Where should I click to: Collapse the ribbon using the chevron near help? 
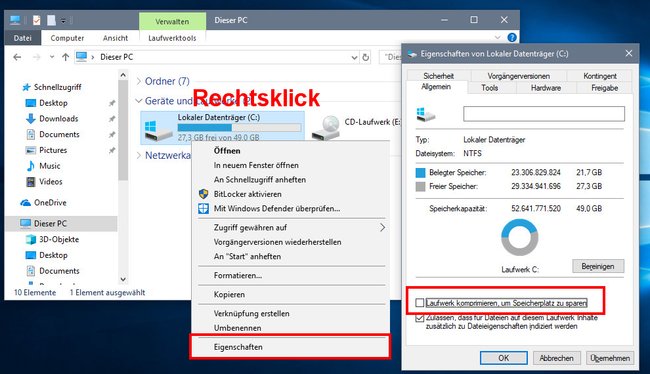[498, 38]
